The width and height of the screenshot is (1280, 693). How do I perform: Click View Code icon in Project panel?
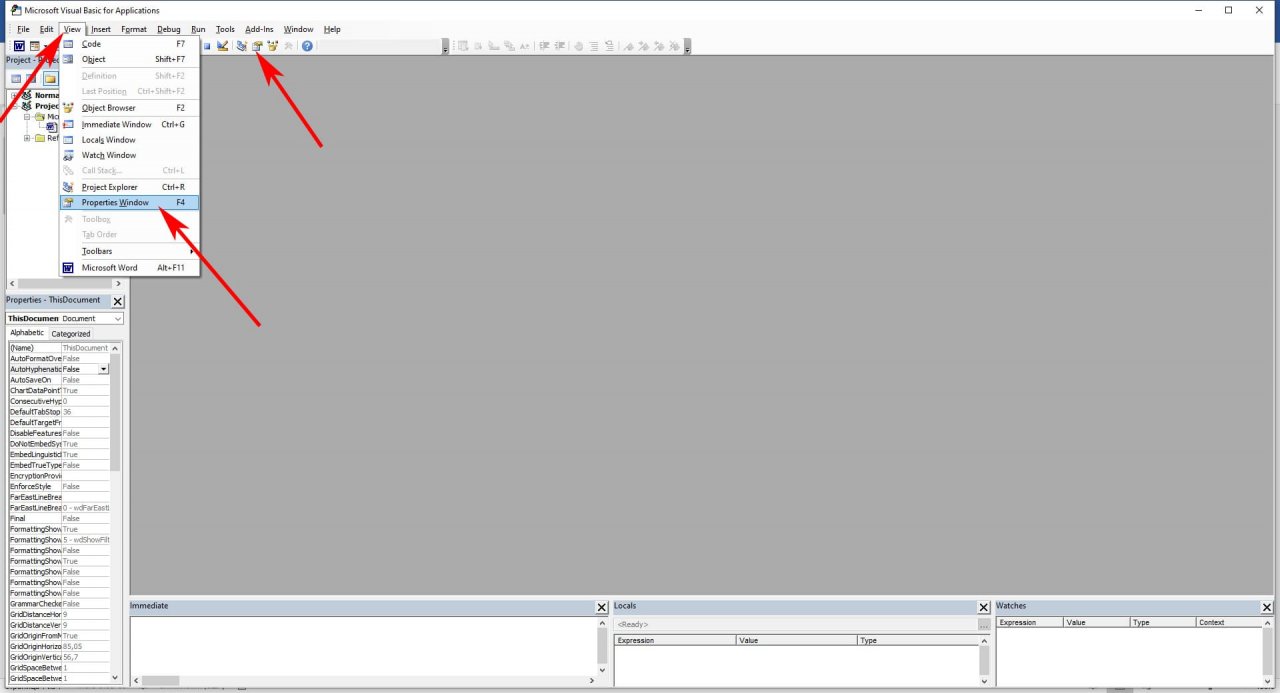tap(16, 78)
